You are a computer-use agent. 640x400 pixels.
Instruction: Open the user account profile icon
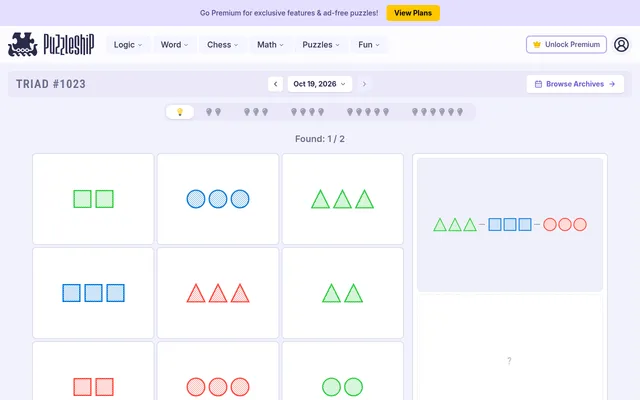pyautogui.click(x=621, y=44)
